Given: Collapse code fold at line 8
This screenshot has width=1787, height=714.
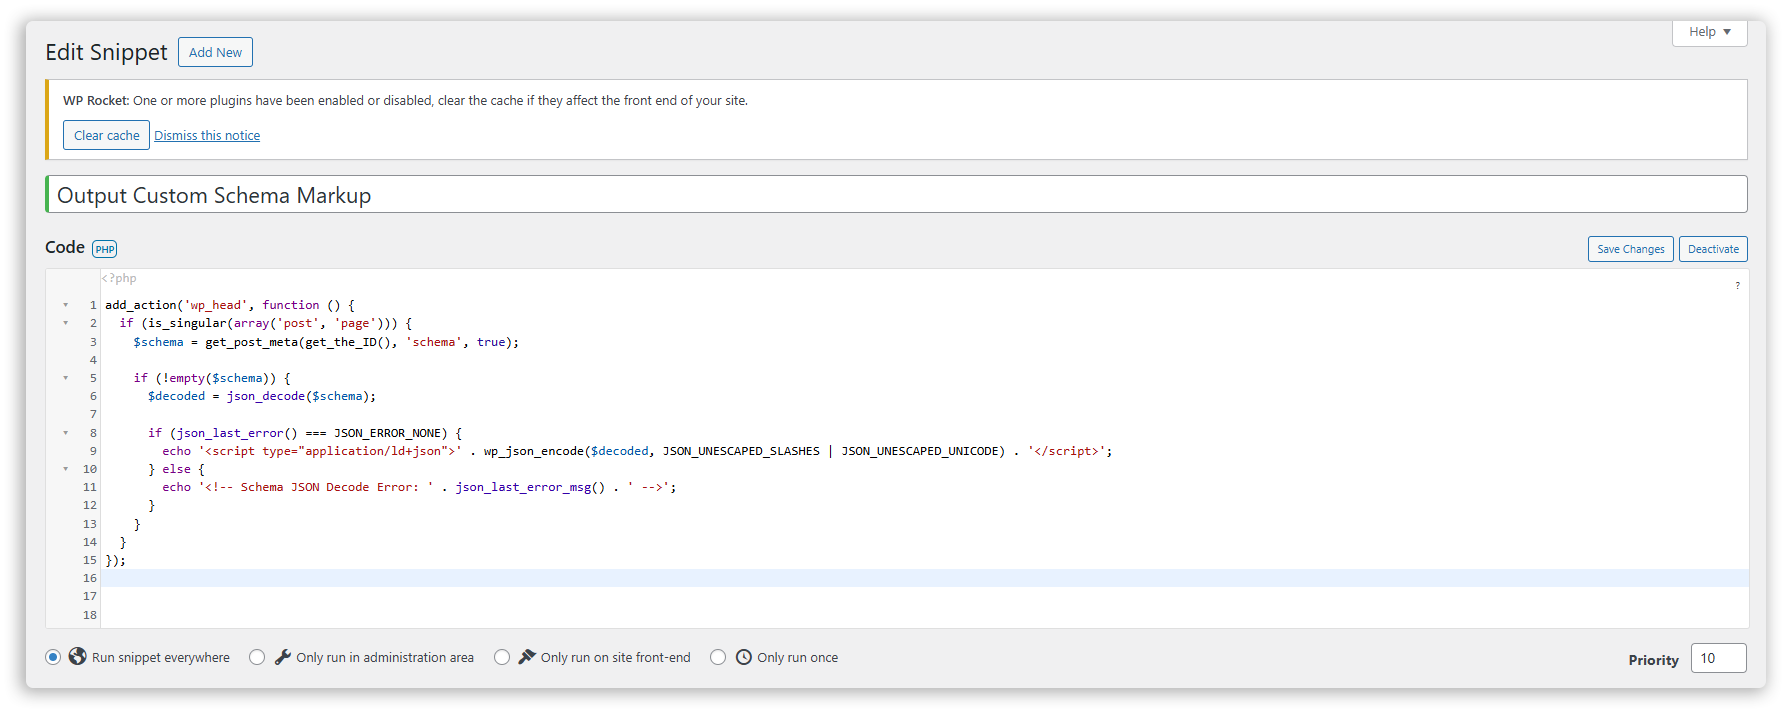Looking at the screenshot, I should [66, 433].
